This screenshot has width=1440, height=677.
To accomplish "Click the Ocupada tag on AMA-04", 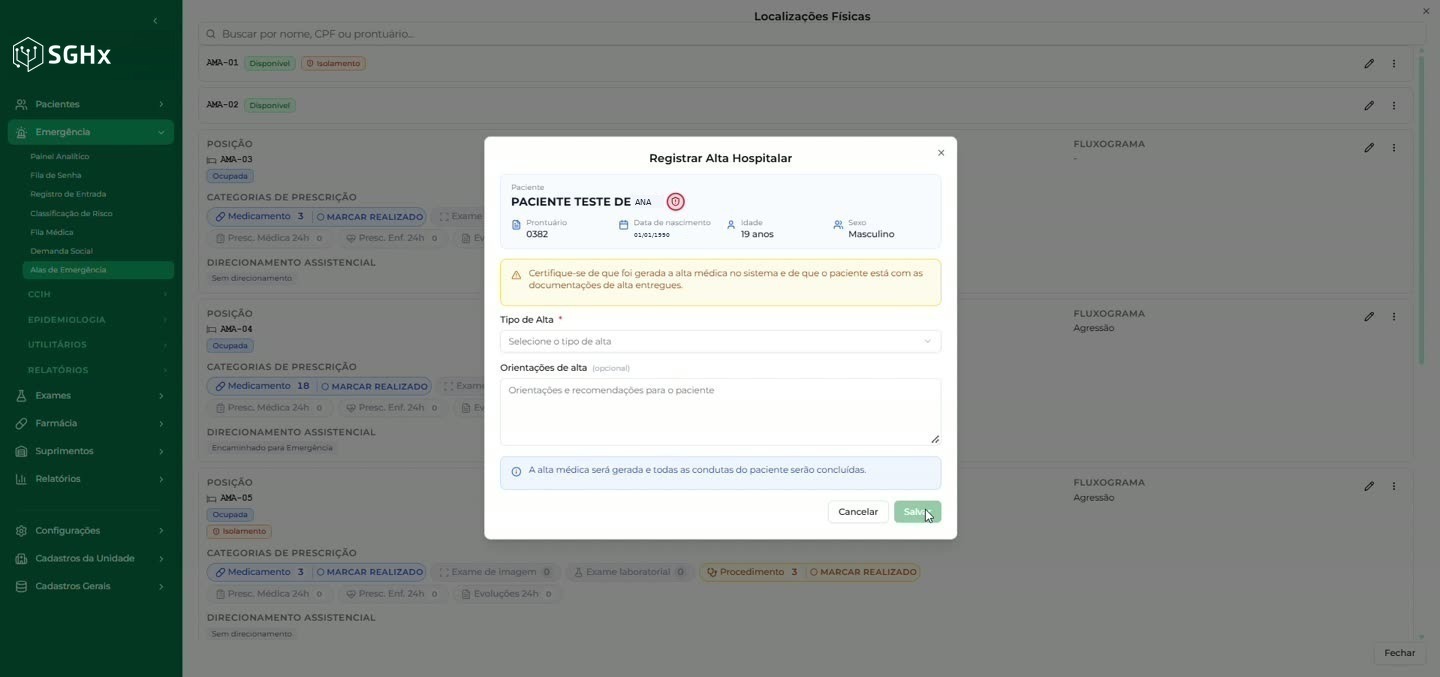I will tap(230, 346).
